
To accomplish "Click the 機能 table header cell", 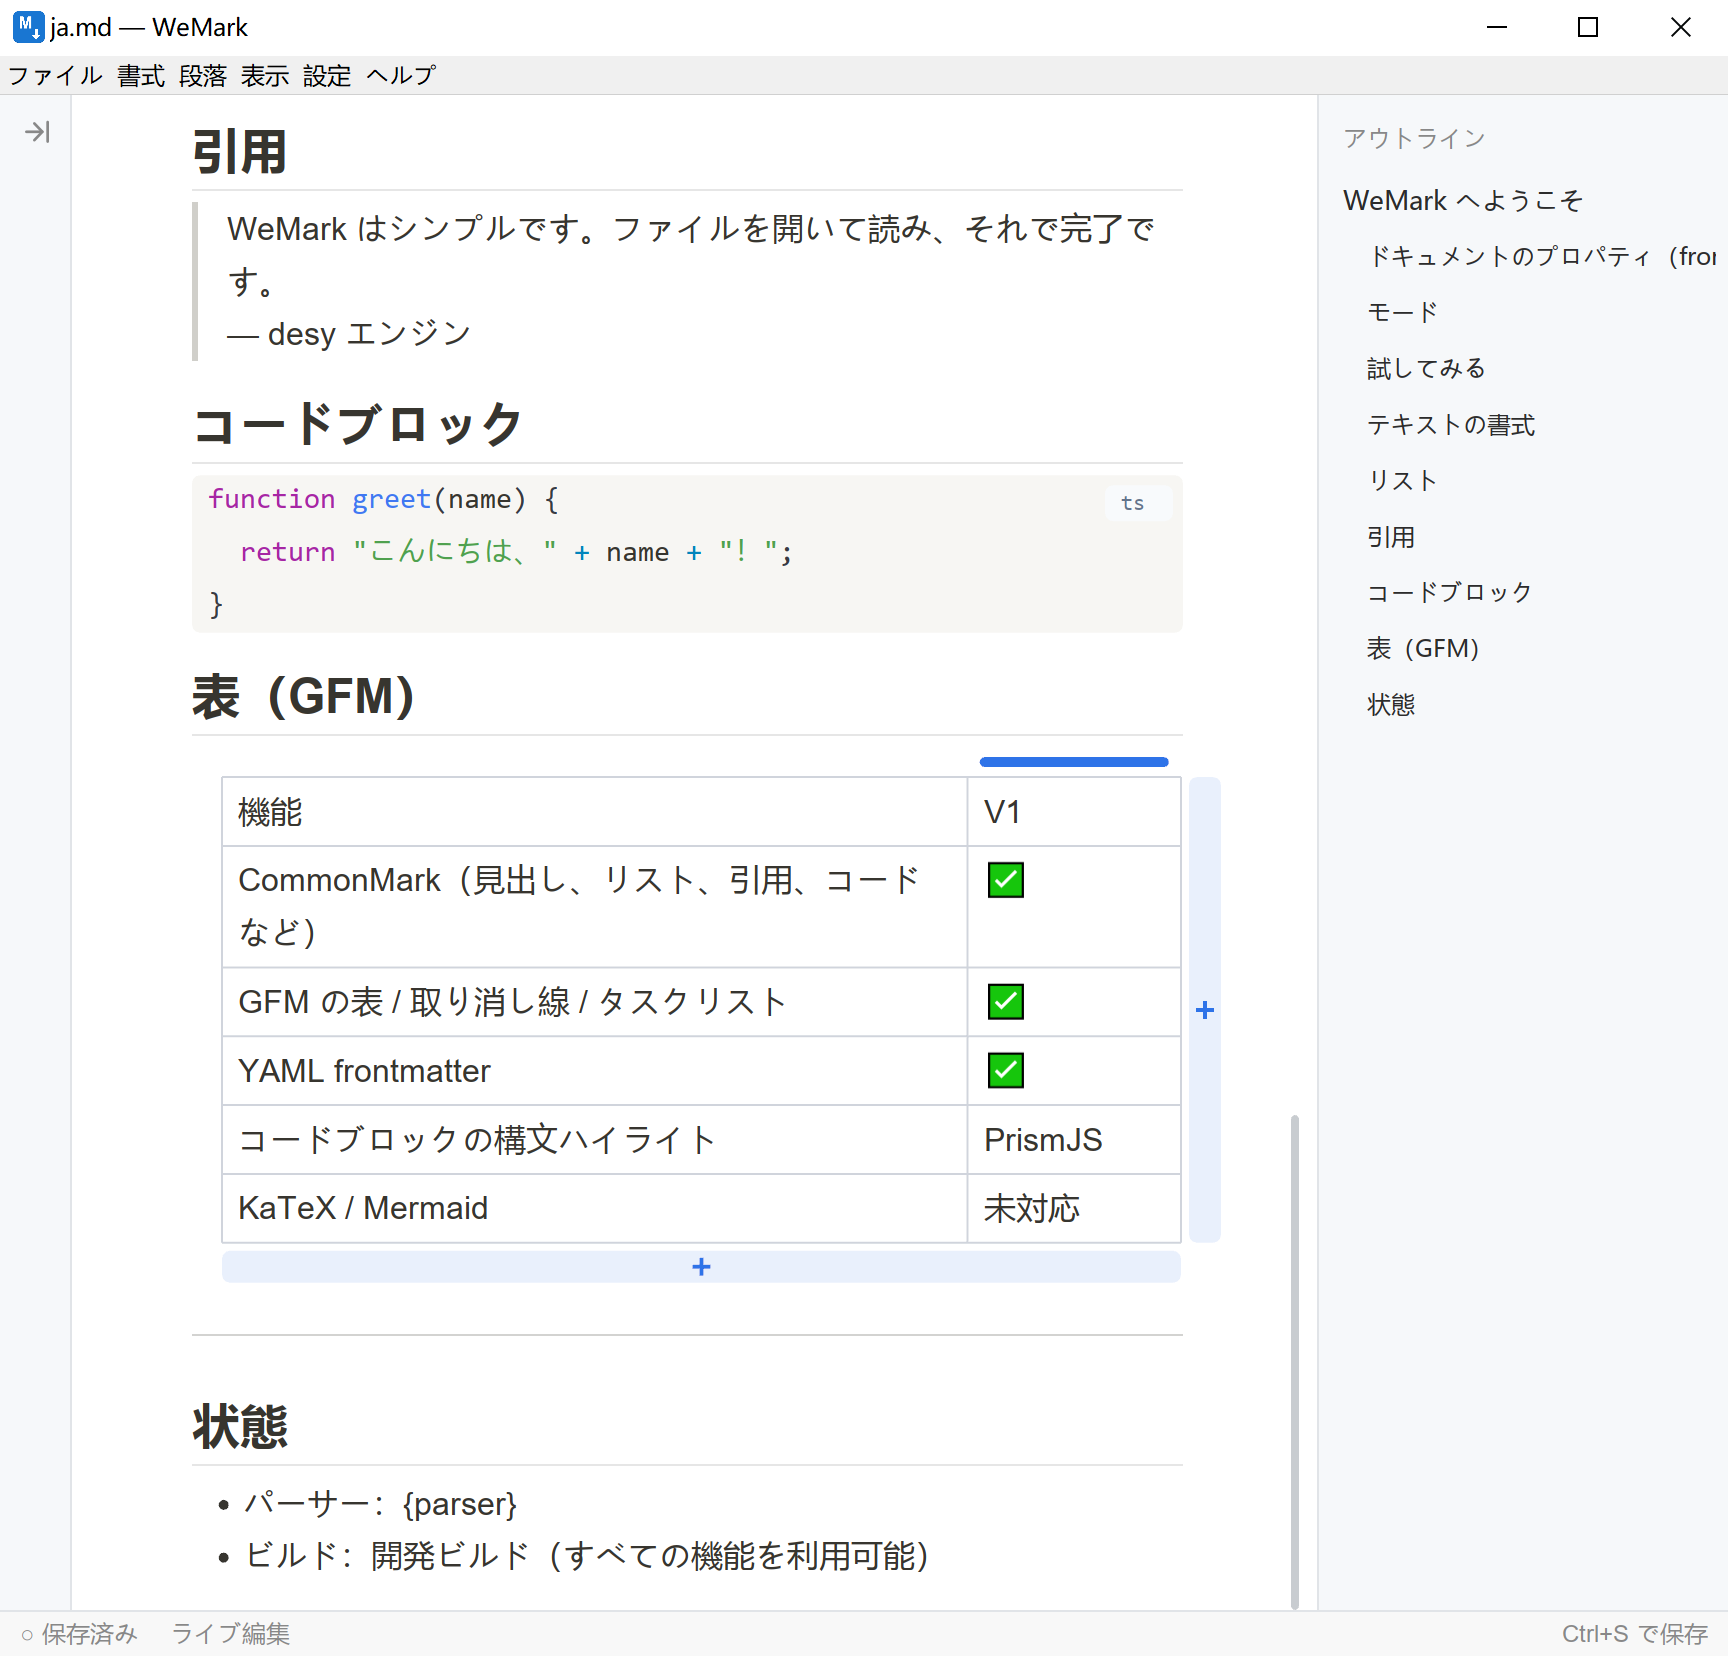I will coord(595,812).
